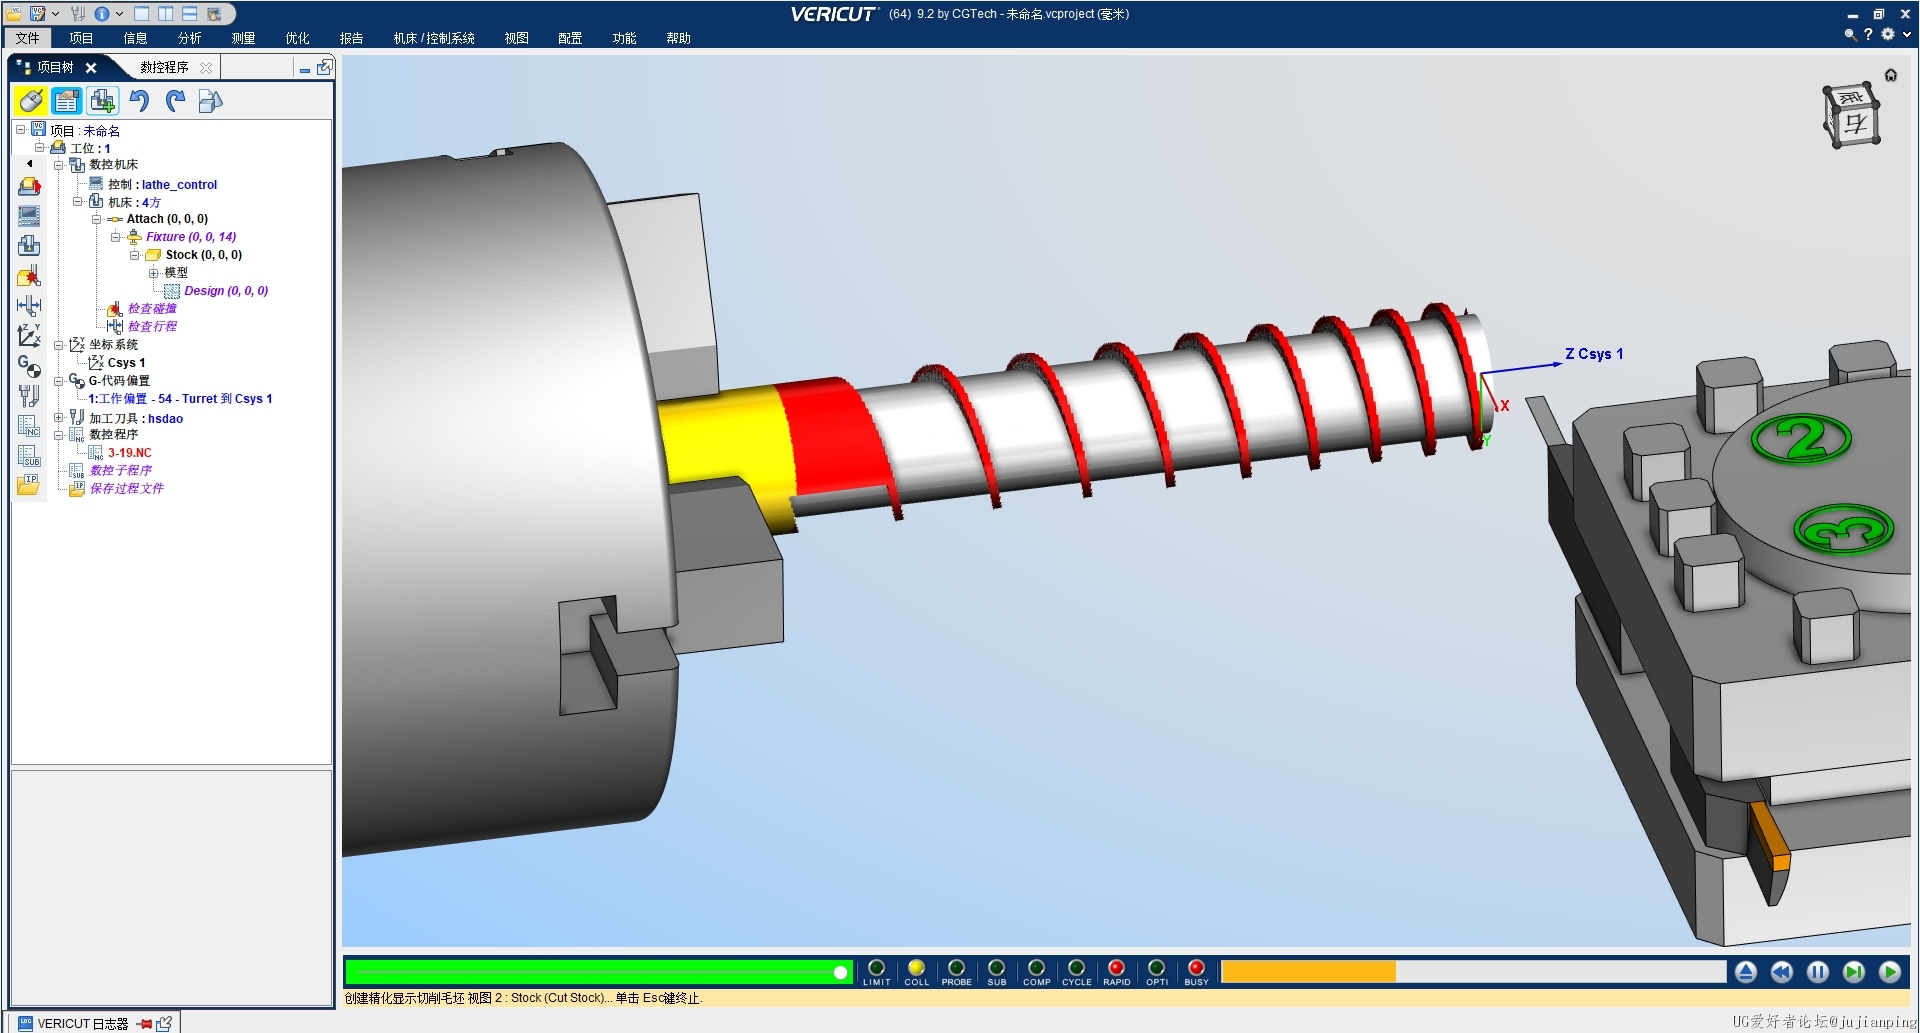Open the 分析 menu

pos(189,38)
